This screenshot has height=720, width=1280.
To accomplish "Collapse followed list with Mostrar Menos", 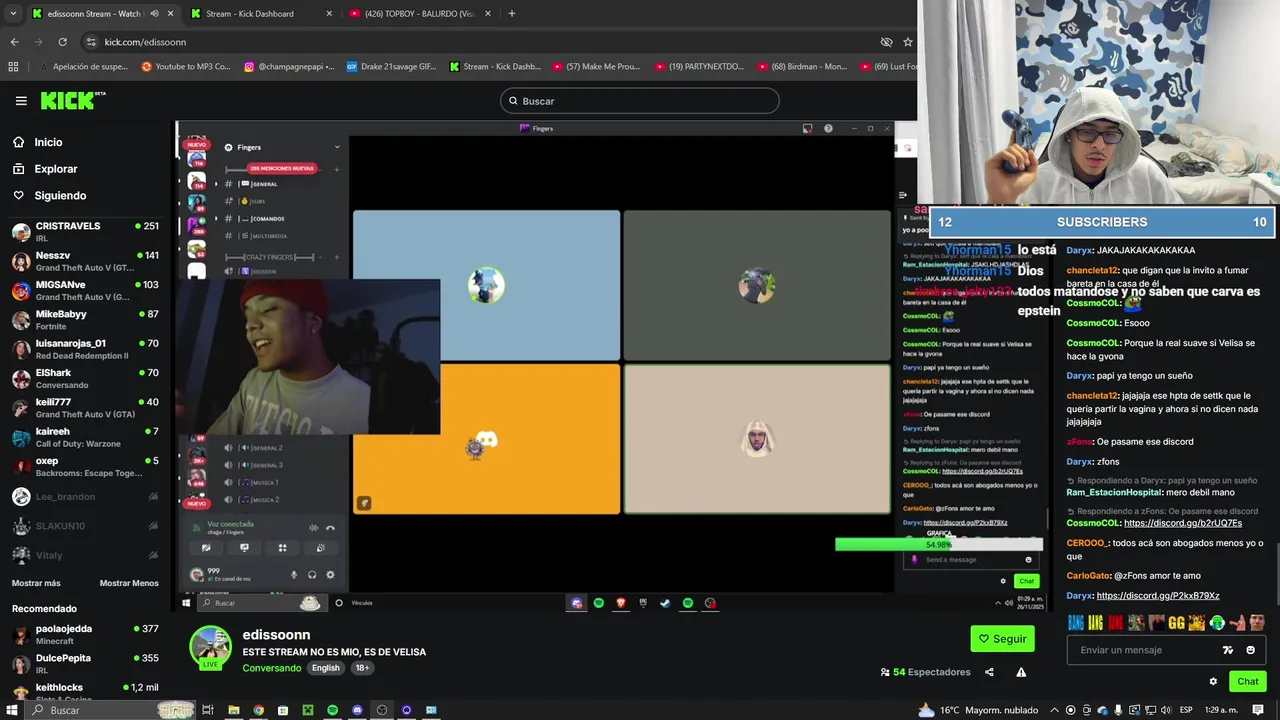I will tap(129, 583).
